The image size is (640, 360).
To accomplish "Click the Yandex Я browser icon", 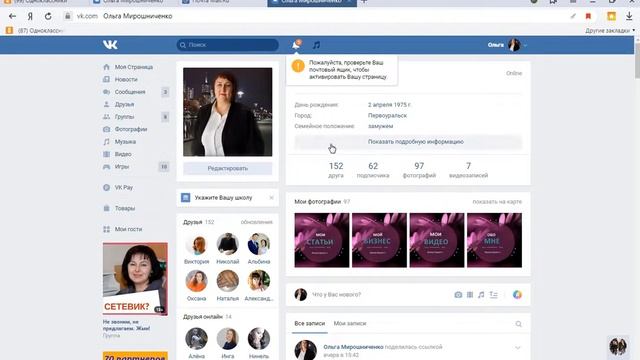I will coord(30,16).
